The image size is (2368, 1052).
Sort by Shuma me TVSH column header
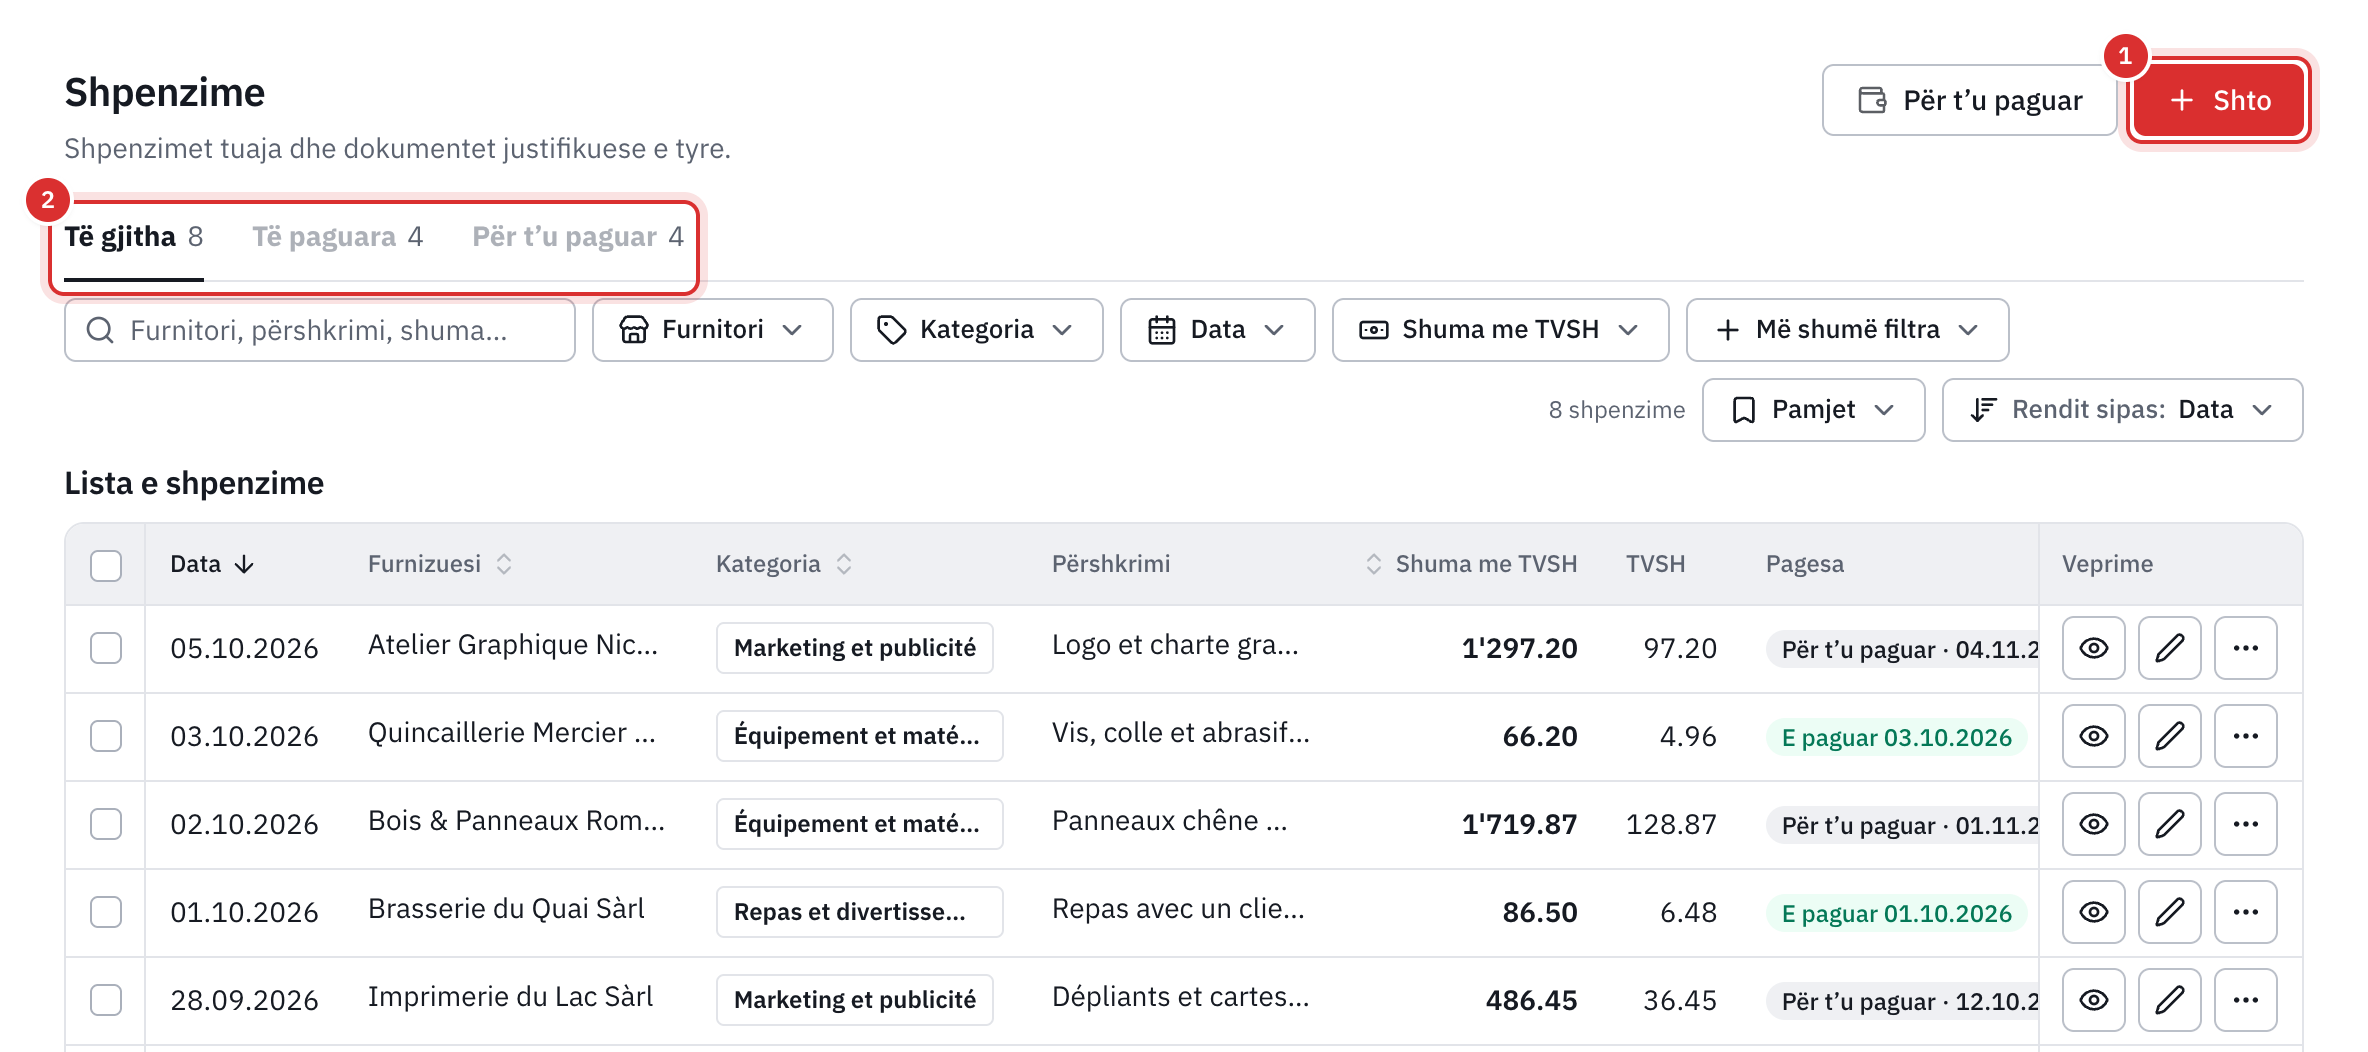pos(1471,564)
